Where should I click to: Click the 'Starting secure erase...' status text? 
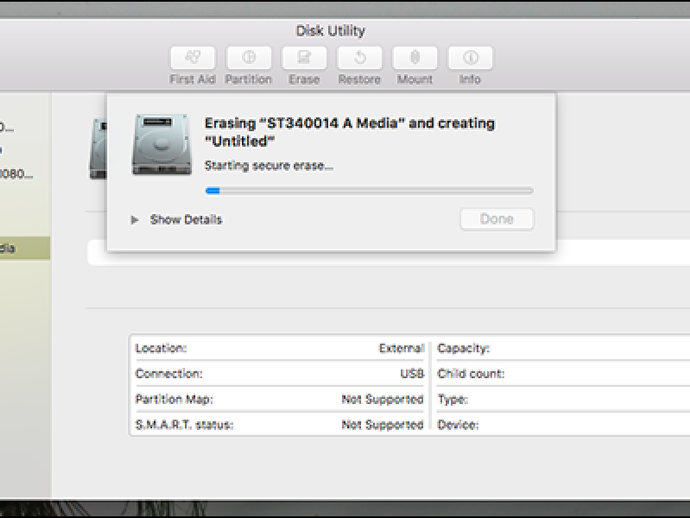pyautogui.click(x=268, y=165)
